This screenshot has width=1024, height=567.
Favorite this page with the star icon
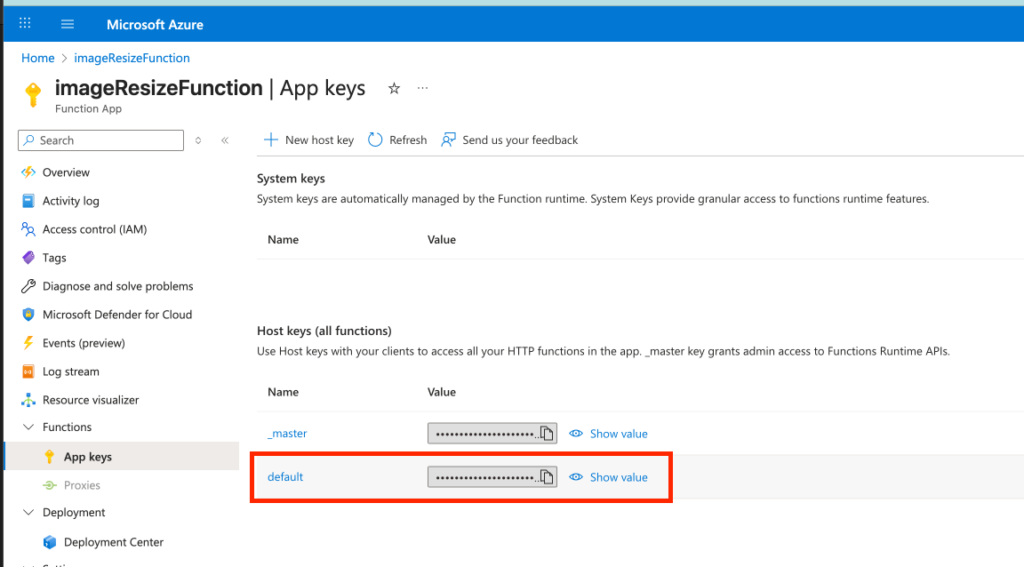click(x=394, y=89)
